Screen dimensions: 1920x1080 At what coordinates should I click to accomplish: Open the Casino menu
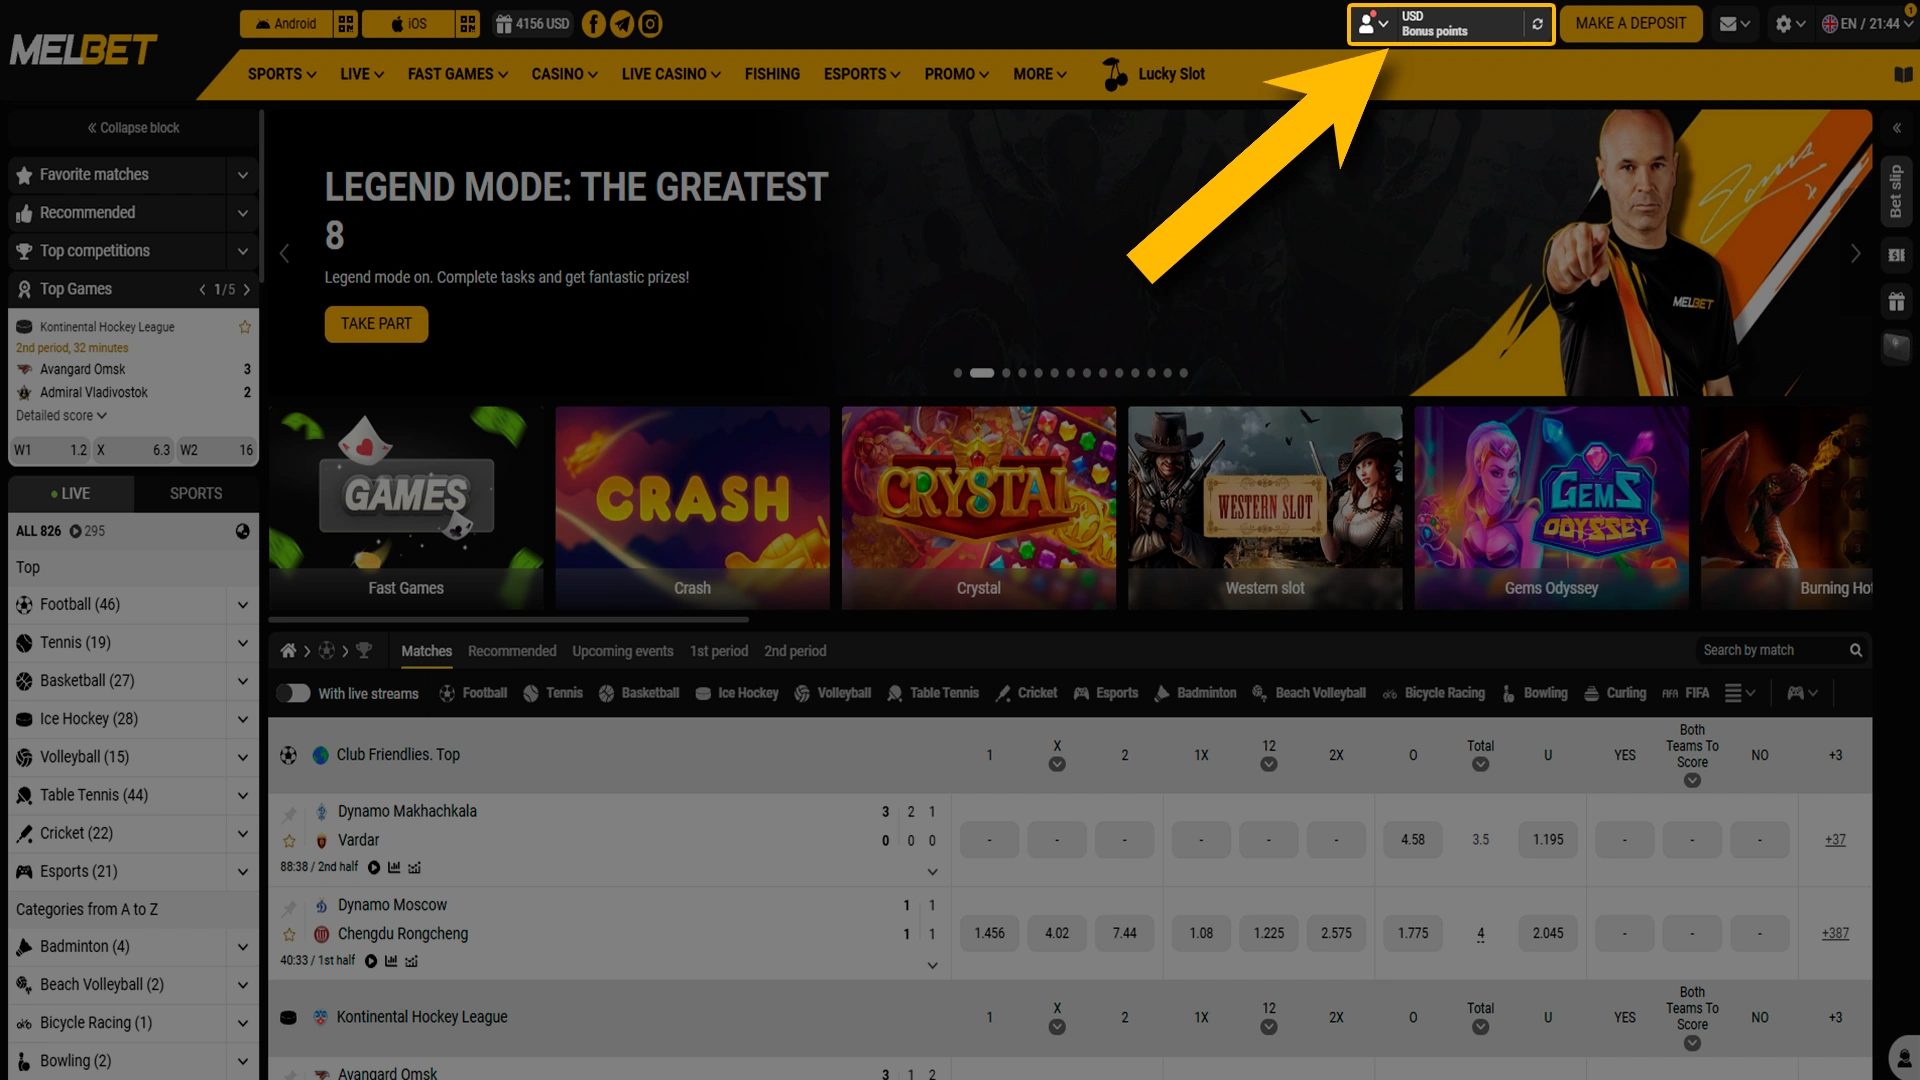565,74
